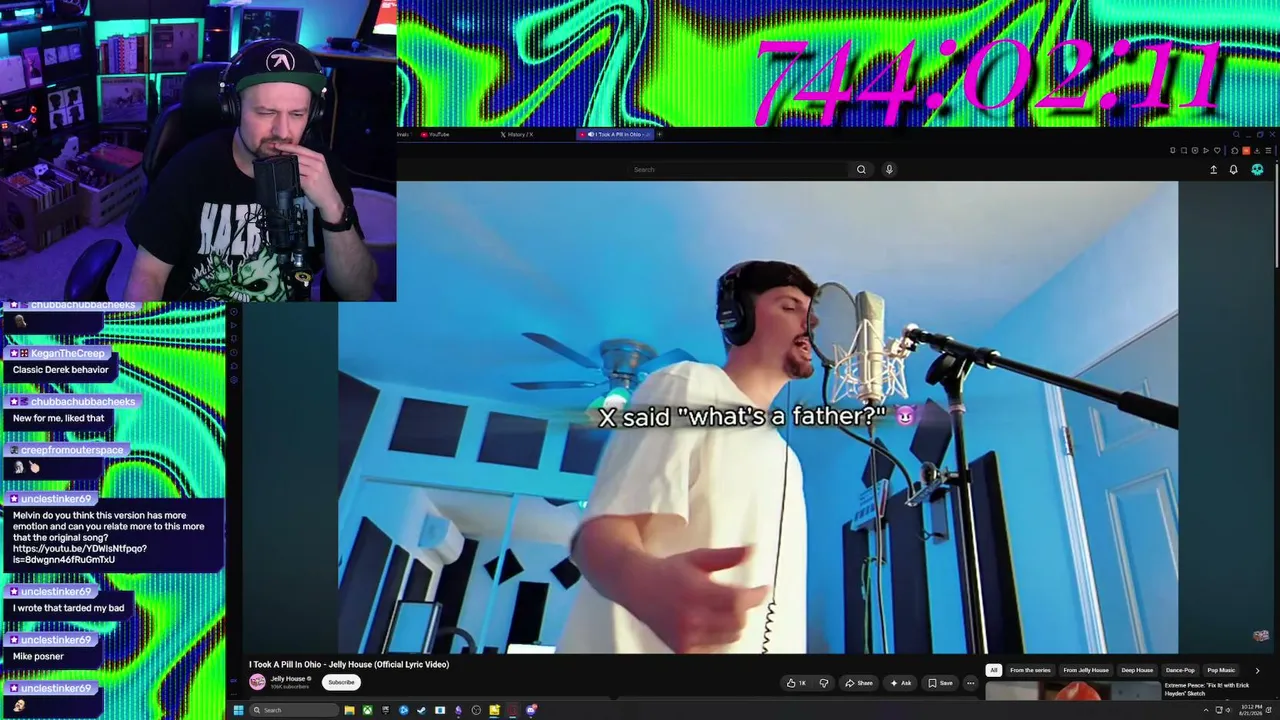The height and width of the screenshot is (720, 1280).
Task: Open the Xbox app from the taskbar
Action: pyautogui.click(x=367, y=710)
